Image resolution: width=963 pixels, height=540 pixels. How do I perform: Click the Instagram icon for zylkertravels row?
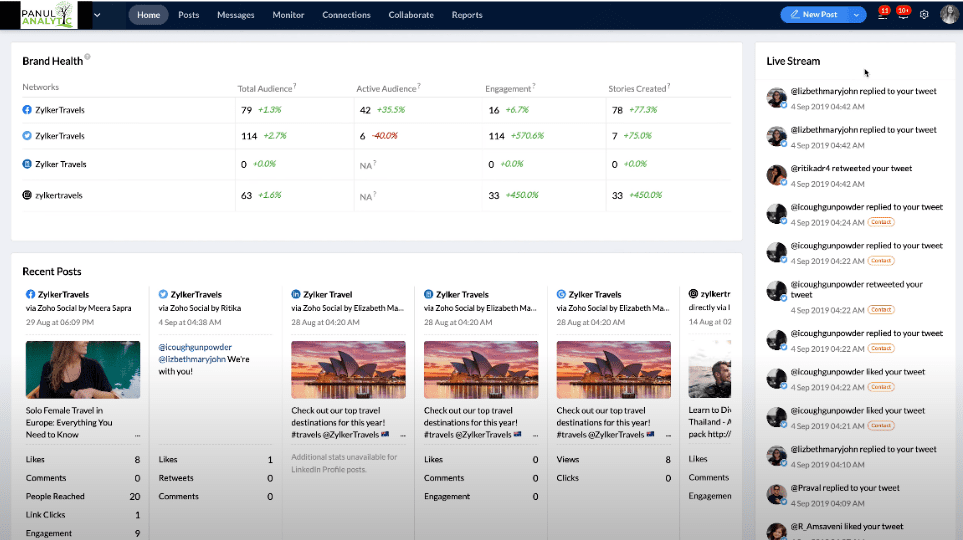[27, 195]
